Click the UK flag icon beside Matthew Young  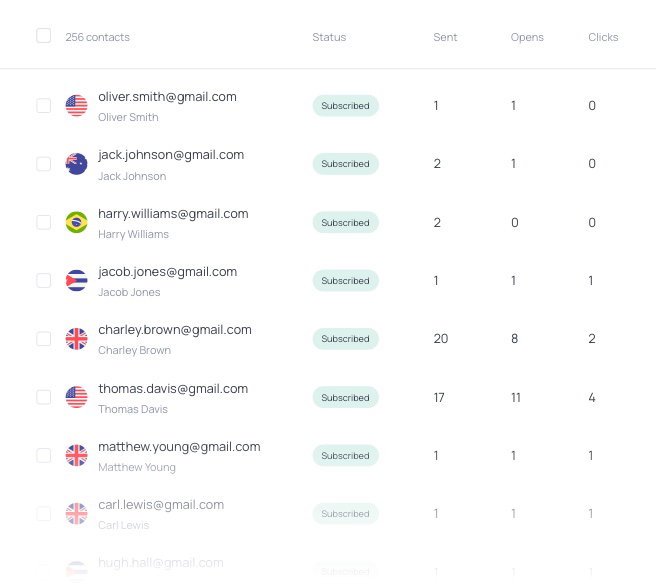(x=76, y=456)
